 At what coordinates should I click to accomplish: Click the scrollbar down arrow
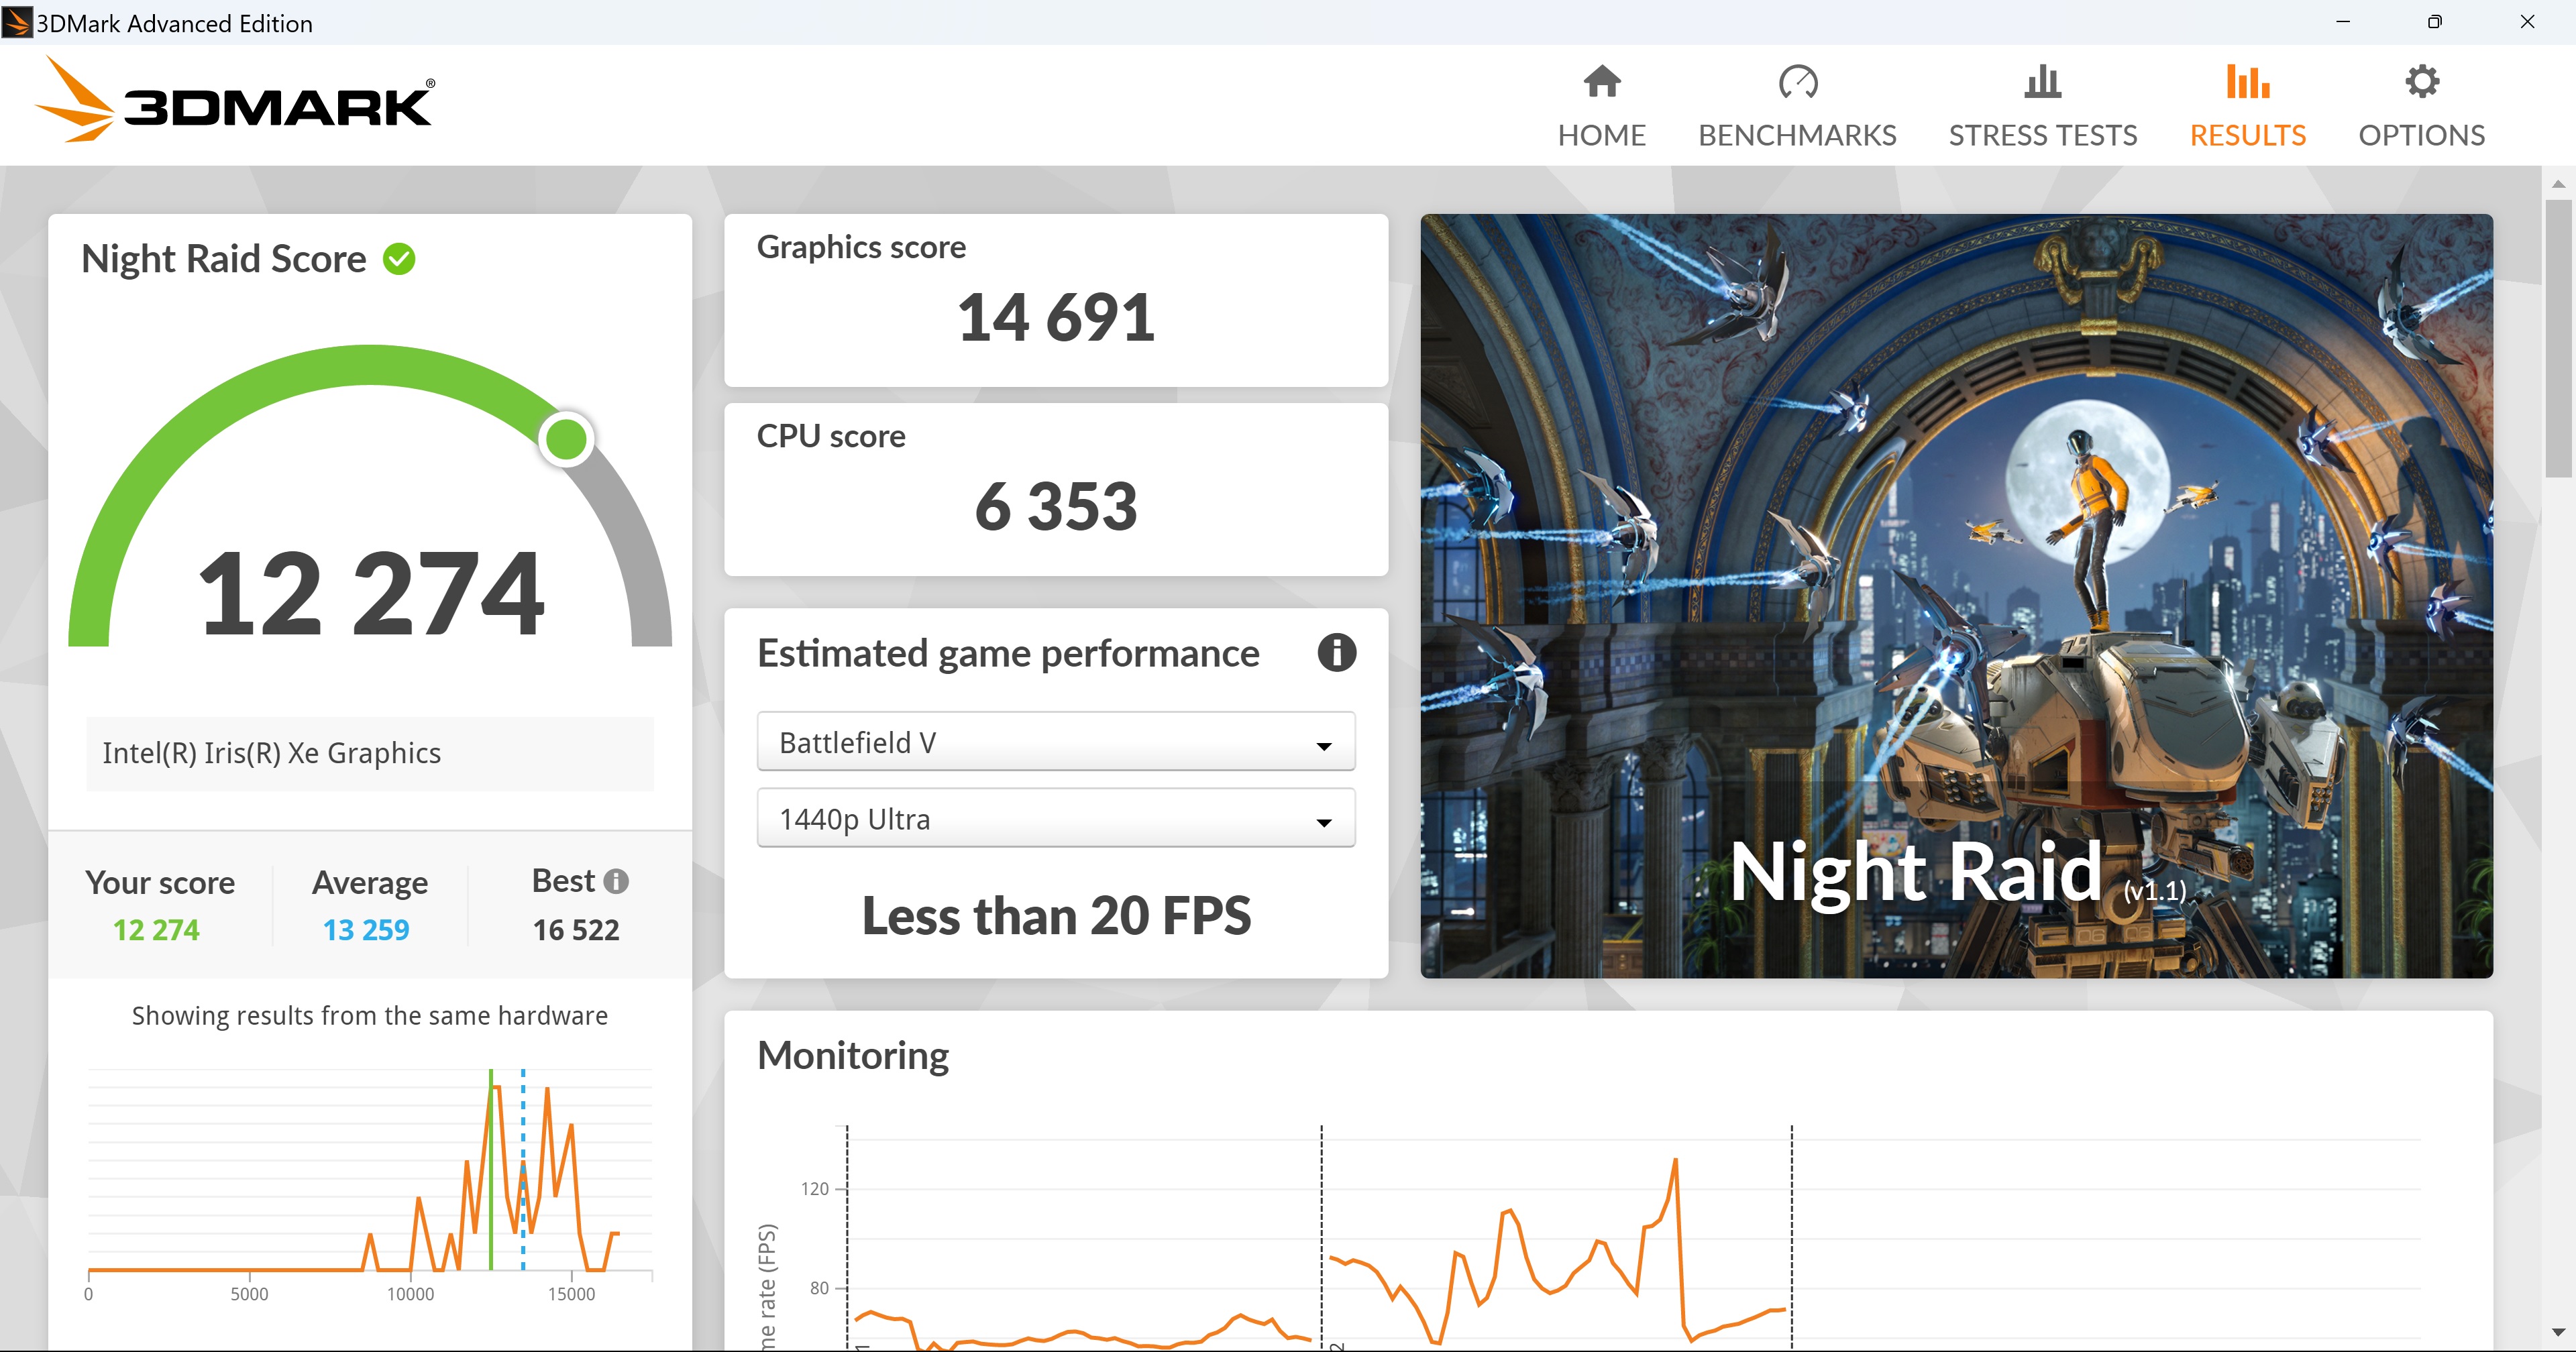click(x=2558, y=1332)
